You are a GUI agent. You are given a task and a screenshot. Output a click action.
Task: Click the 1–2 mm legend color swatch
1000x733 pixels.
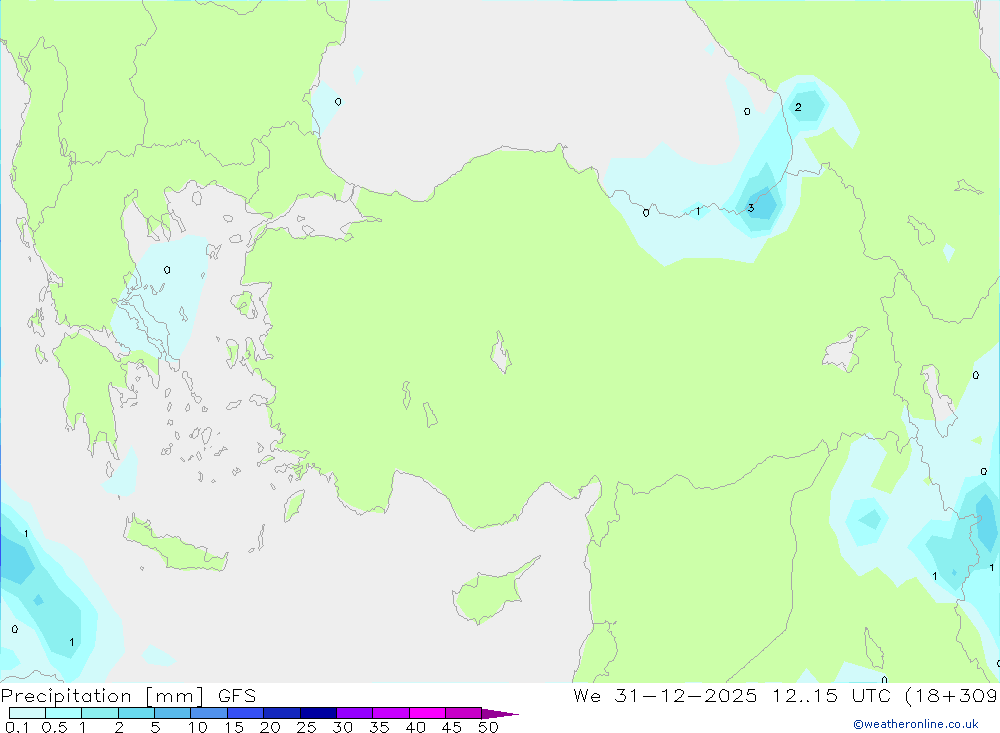[x=100, y=713]
